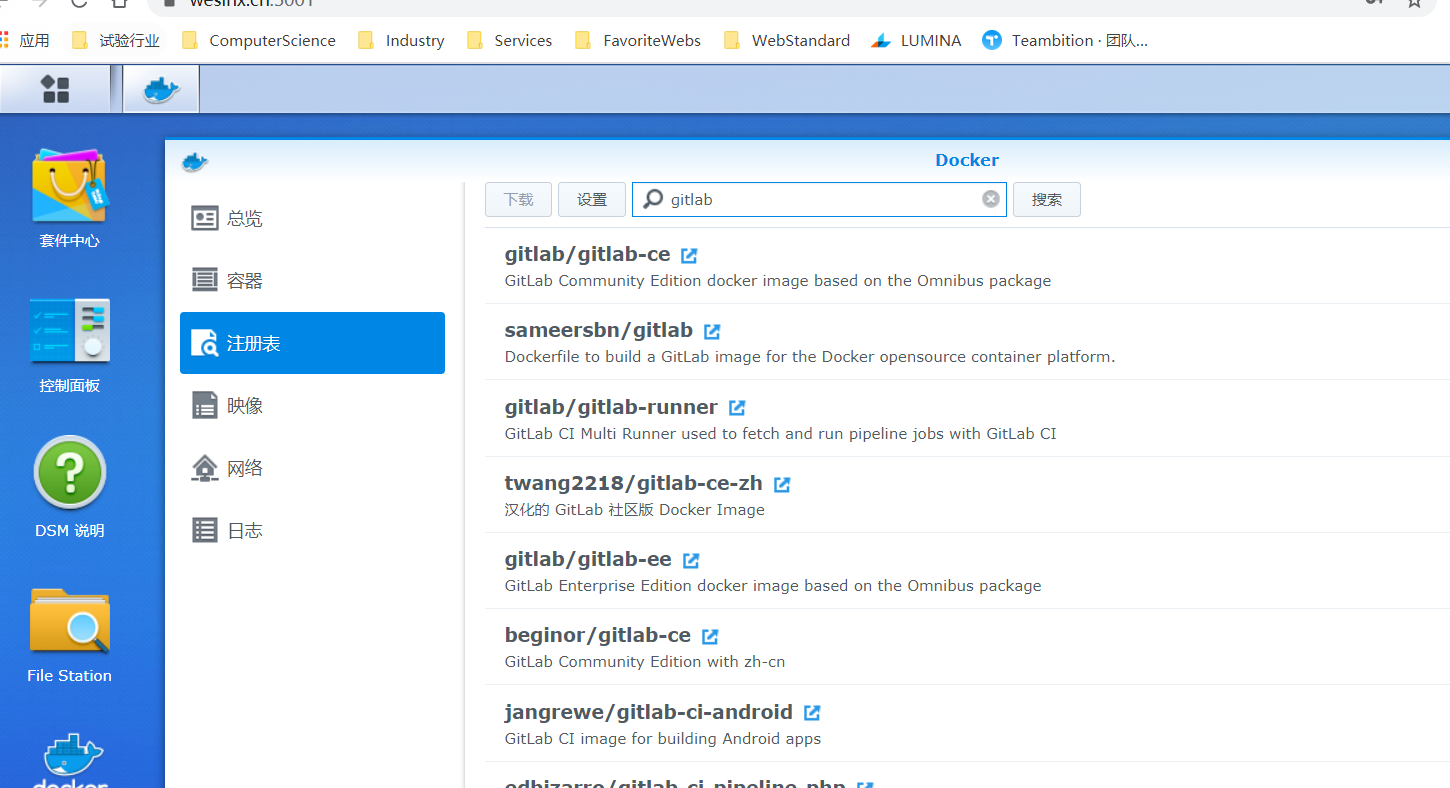Select the sameersbn/gitlab image title
Screen dimensions: 1450x788
click(599, 331)
